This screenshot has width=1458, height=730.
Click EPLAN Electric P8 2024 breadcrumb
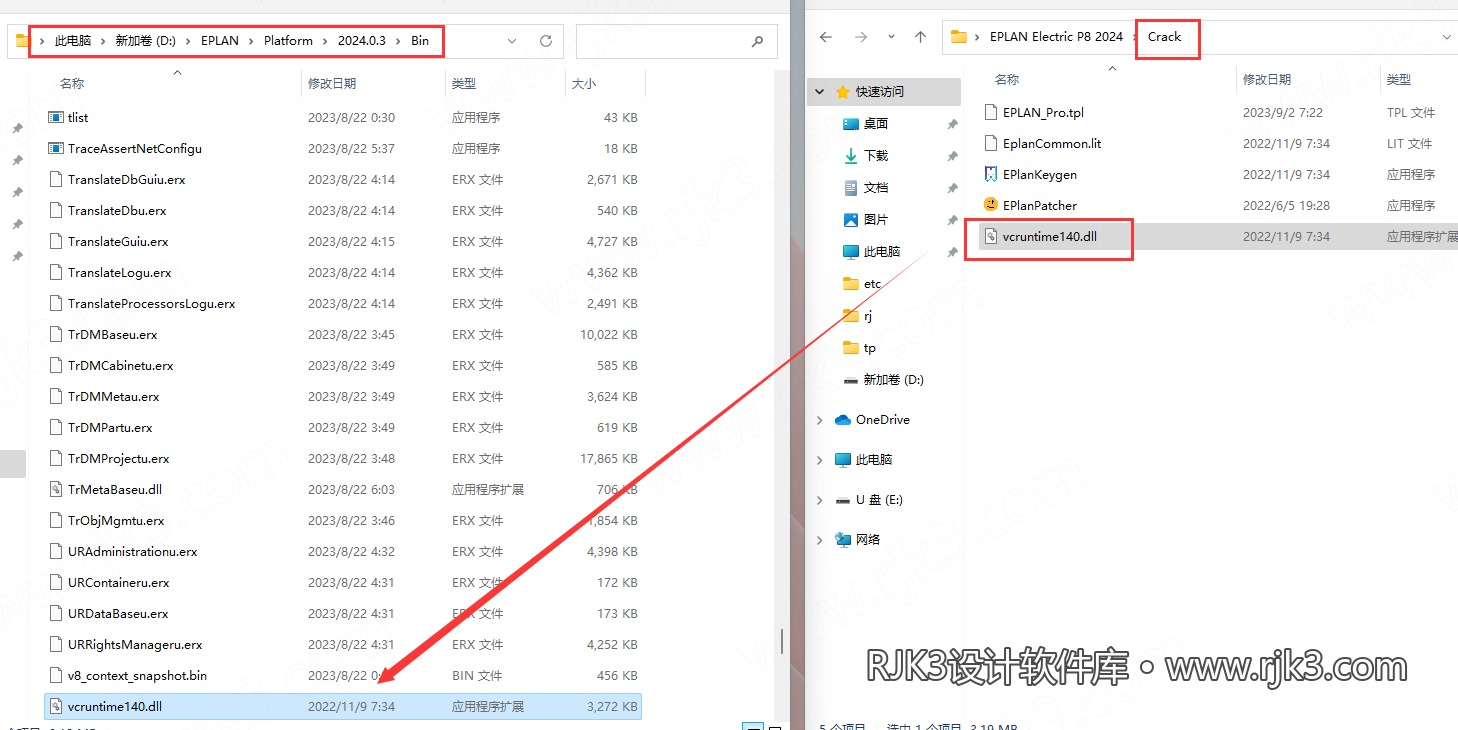(1056, 37)
